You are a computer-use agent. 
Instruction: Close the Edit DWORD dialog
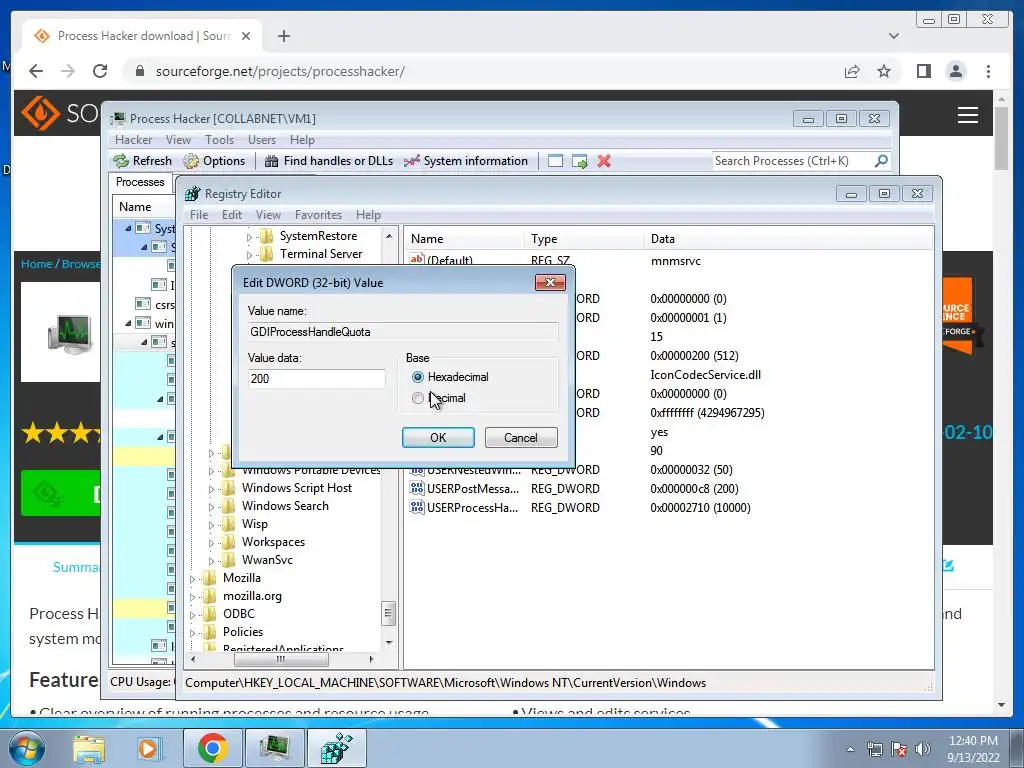550,282
